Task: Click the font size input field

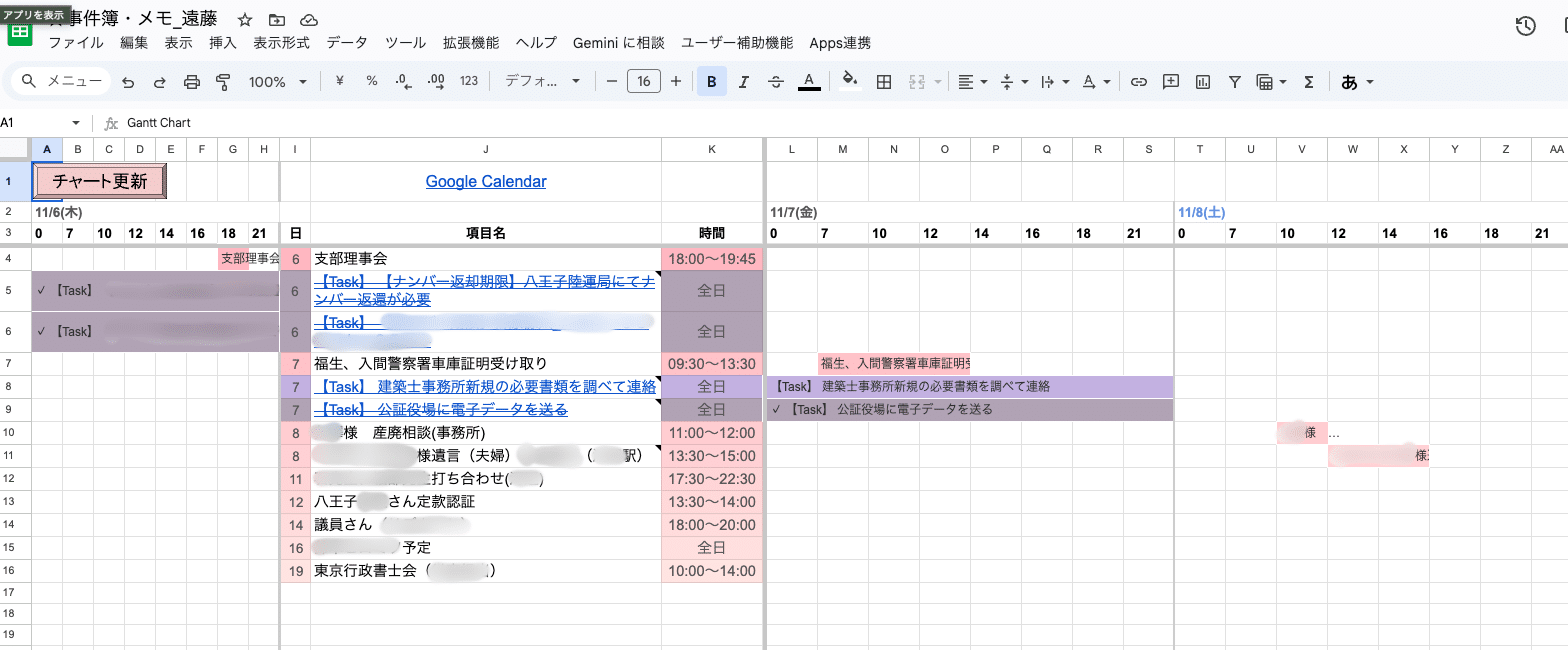Action: [644, 82]
